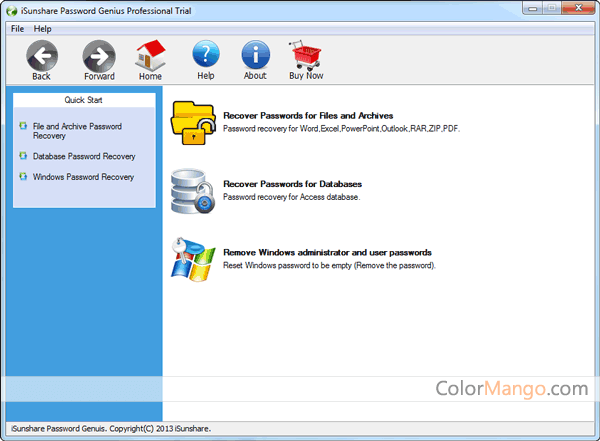The height and width of the screenshot is (441, 600).
Task: Click the iSunshare app icon in title bar
Action: [x=12, y=11]
